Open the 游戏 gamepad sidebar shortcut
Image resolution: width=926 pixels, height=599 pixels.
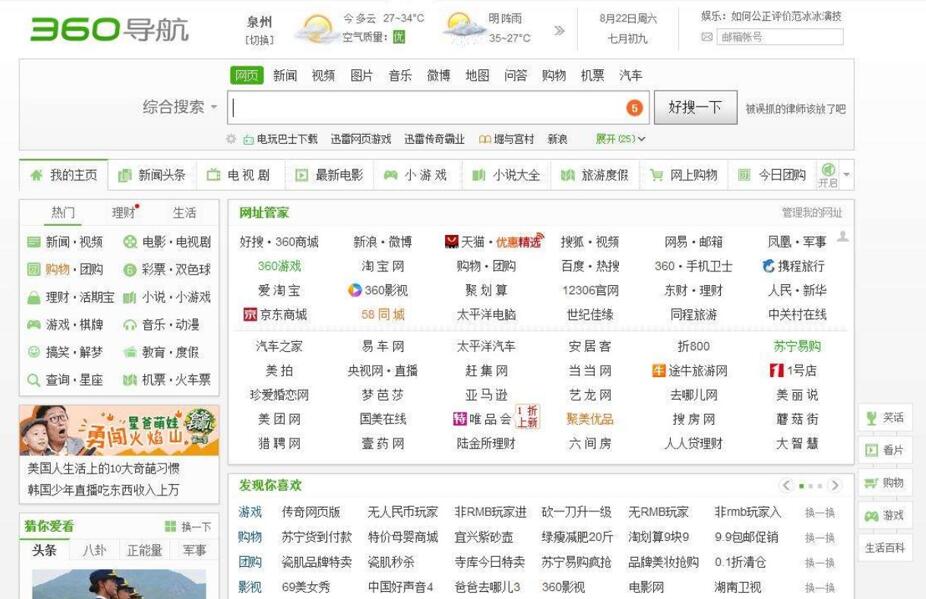[x=885, y=515]
